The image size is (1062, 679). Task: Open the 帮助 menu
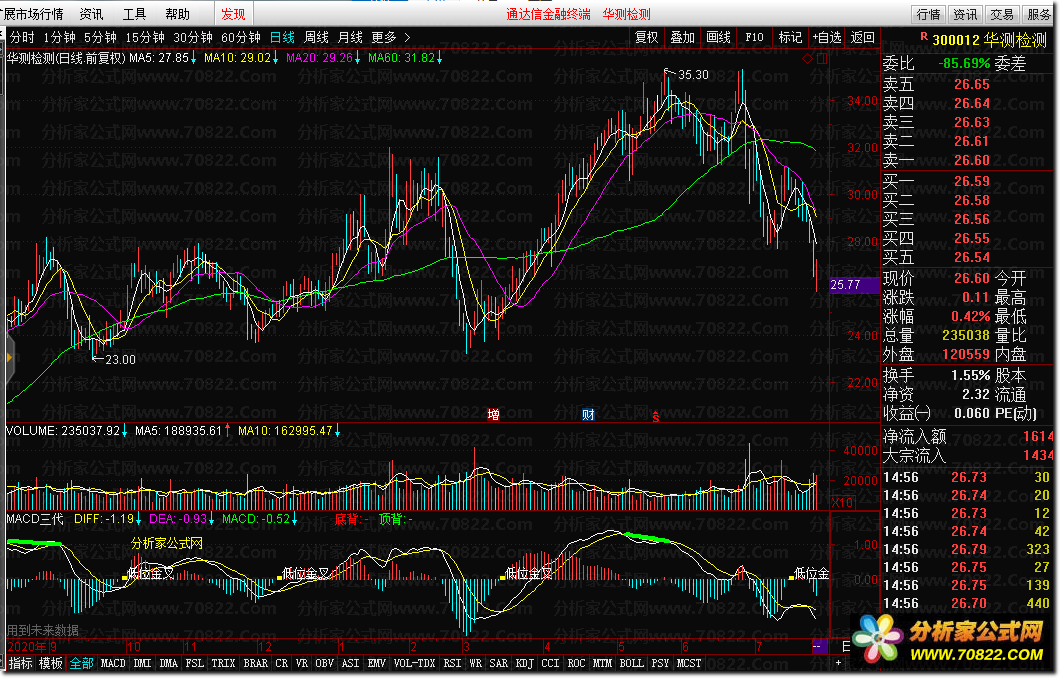177,14
